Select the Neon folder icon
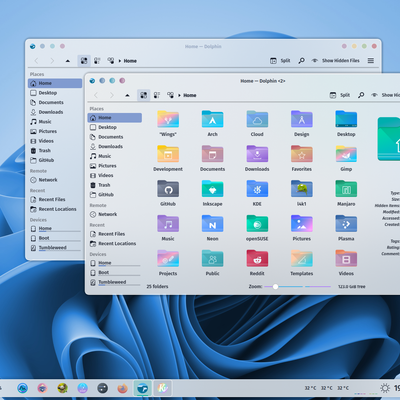 click(x=212, y=224)
